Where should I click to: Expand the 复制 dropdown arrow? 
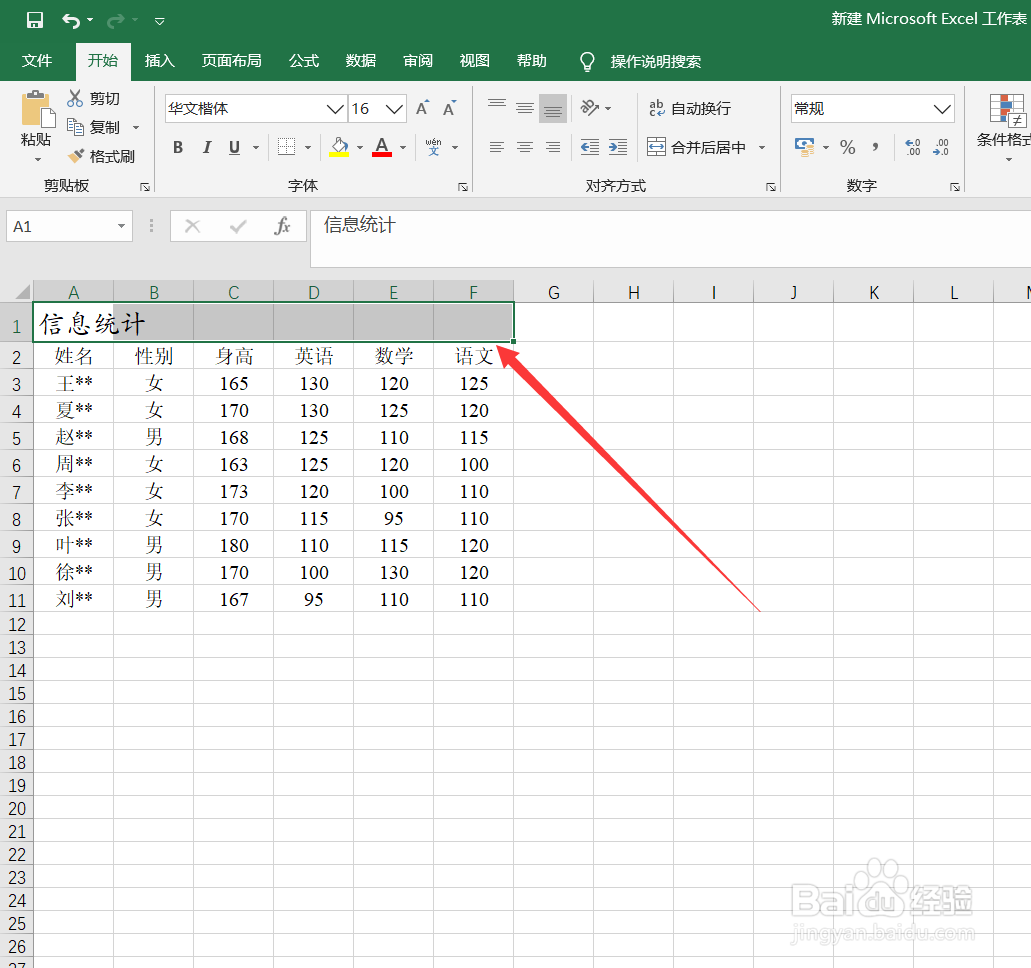(136, 128)
